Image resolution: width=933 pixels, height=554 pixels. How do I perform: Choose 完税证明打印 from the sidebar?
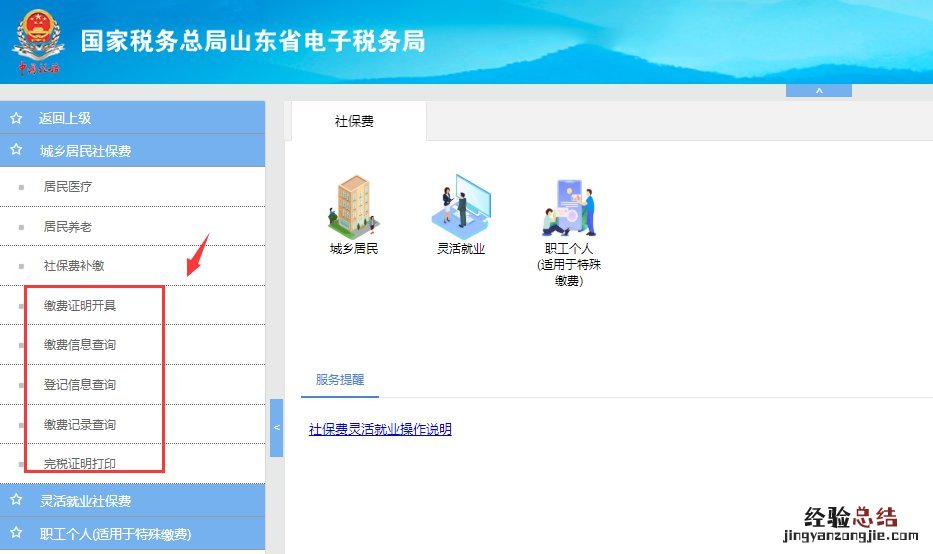tap(80, 464)
